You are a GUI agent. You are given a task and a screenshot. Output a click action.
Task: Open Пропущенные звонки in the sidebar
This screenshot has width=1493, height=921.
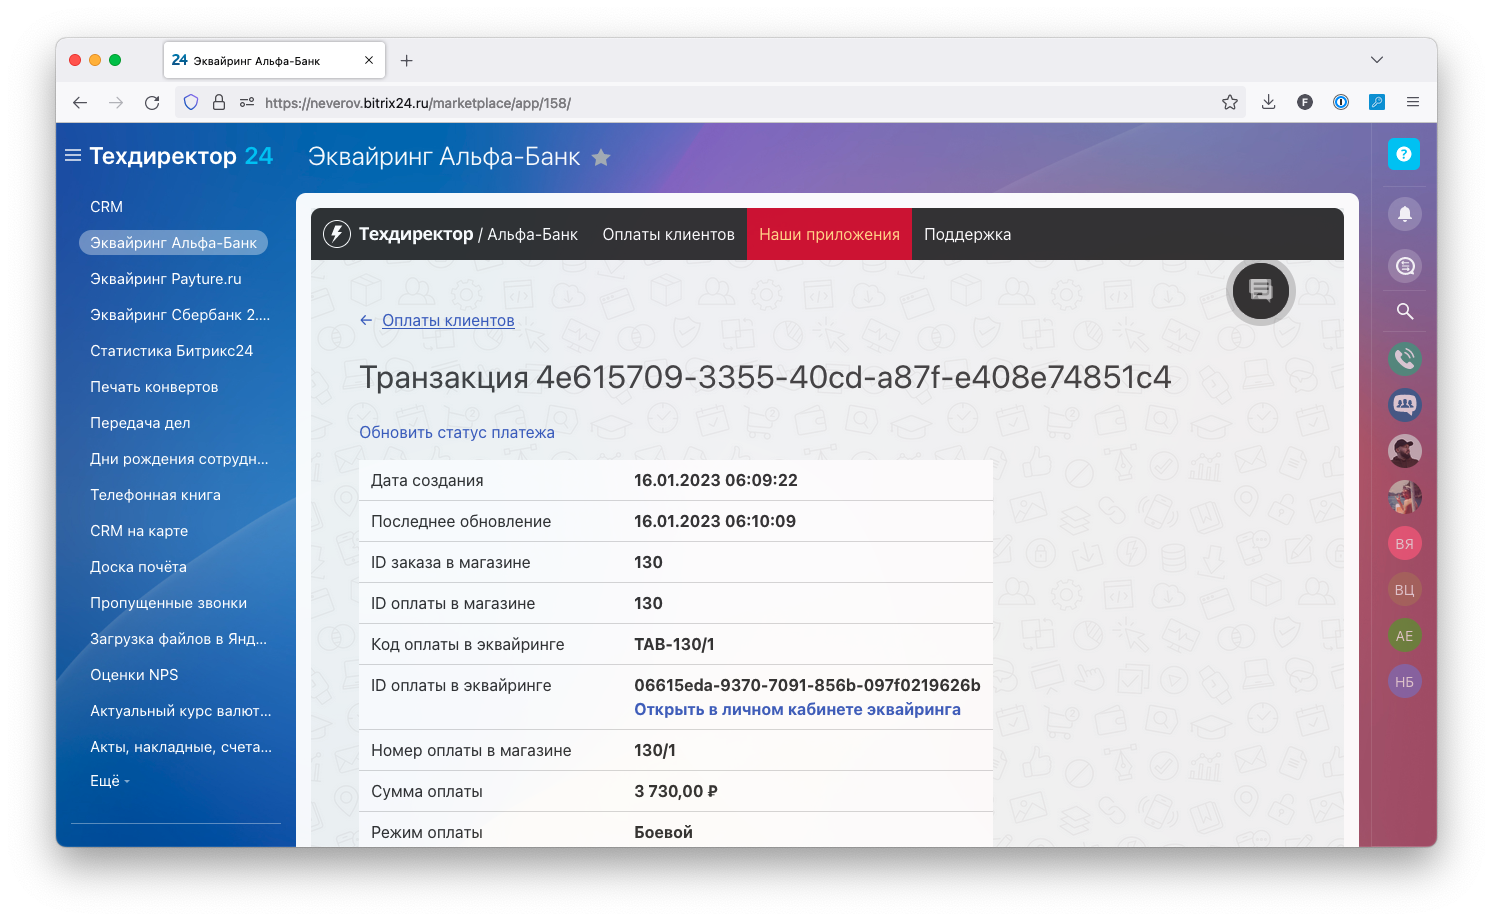168,603
